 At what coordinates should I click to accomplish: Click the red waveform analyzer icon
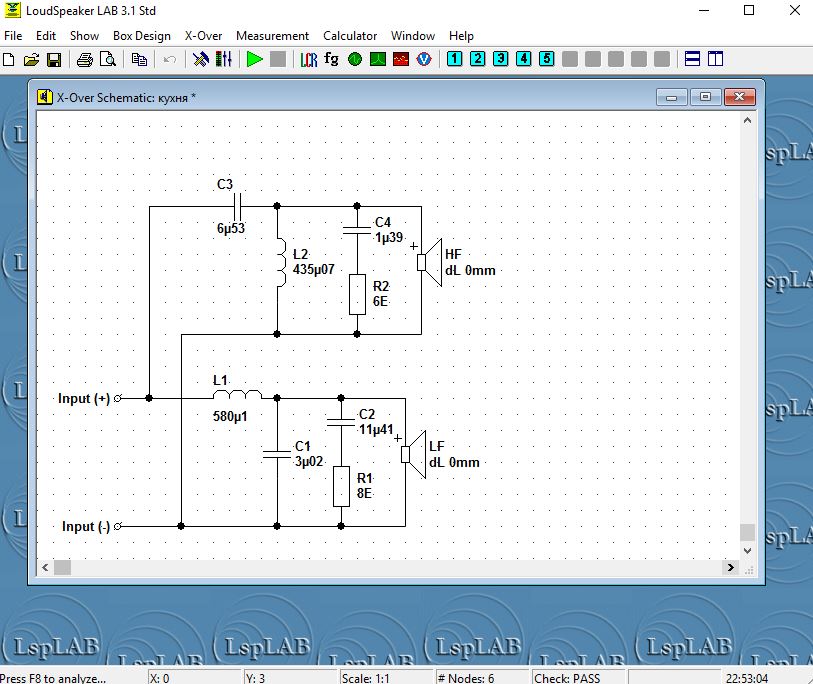[401, 59]
